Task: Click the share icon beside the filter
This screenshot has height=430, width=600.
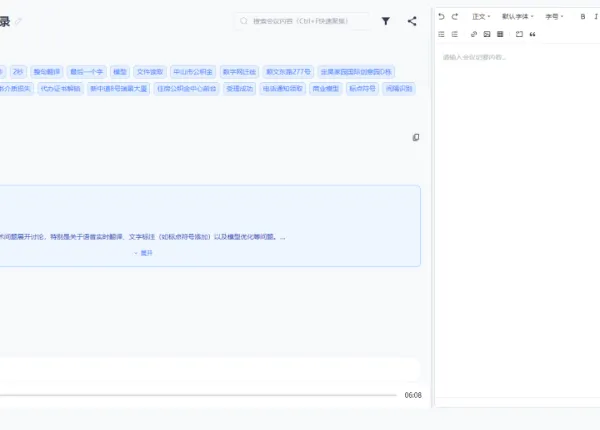Action: [x=412, y=21]
